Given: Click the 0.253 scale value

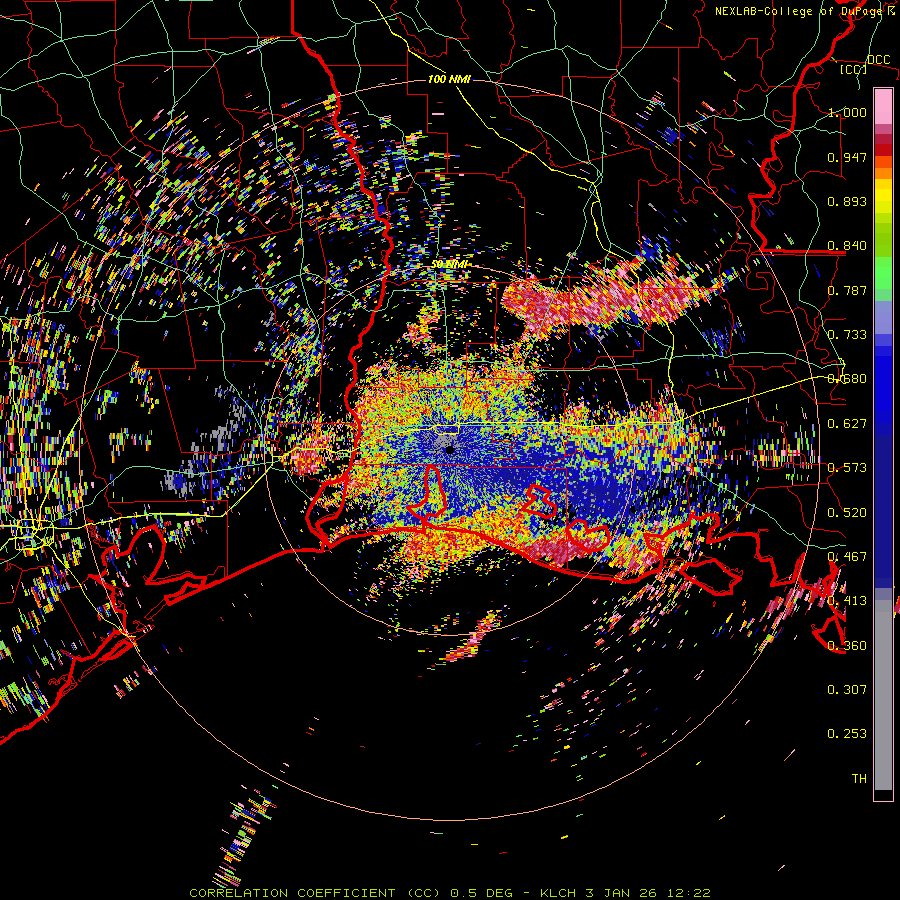Looking at the screenshot, I should (847, 734).
